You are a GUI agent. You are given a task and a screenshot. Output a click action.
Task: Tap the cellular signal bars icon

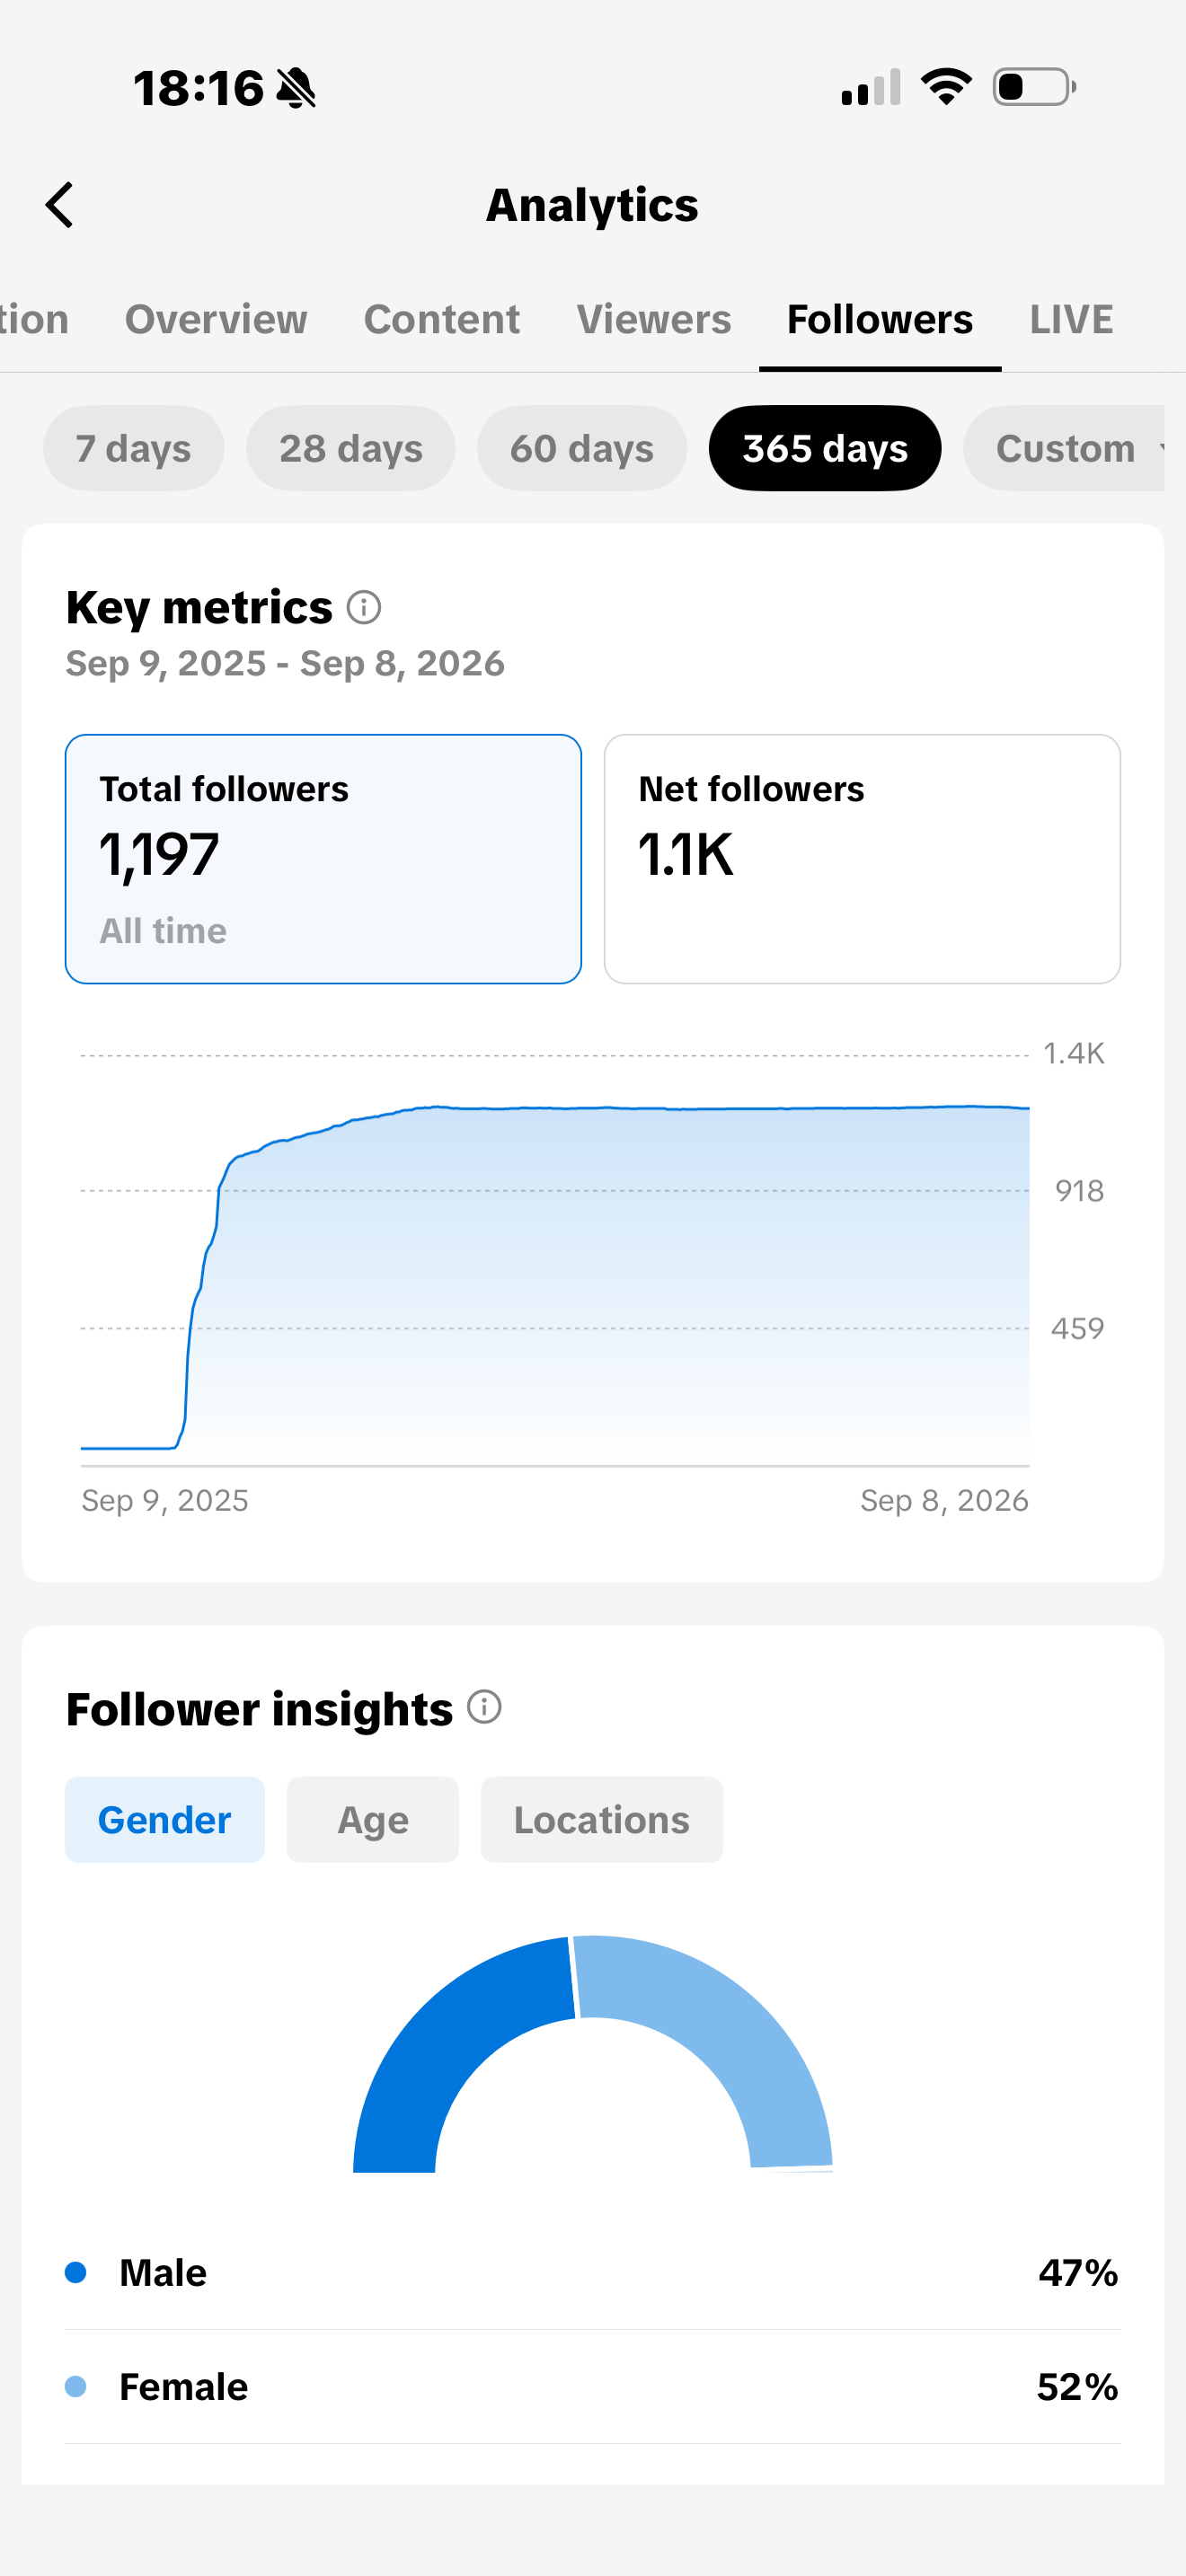[871, 88]
